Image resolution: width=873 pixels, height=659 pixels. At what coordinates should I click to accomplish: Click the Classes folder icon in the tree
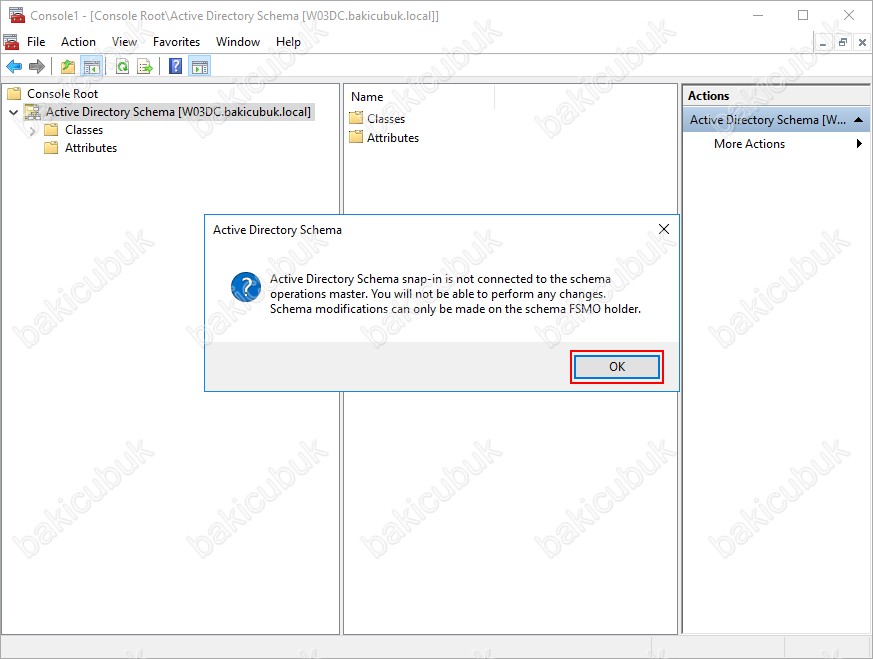pos(51,130)
